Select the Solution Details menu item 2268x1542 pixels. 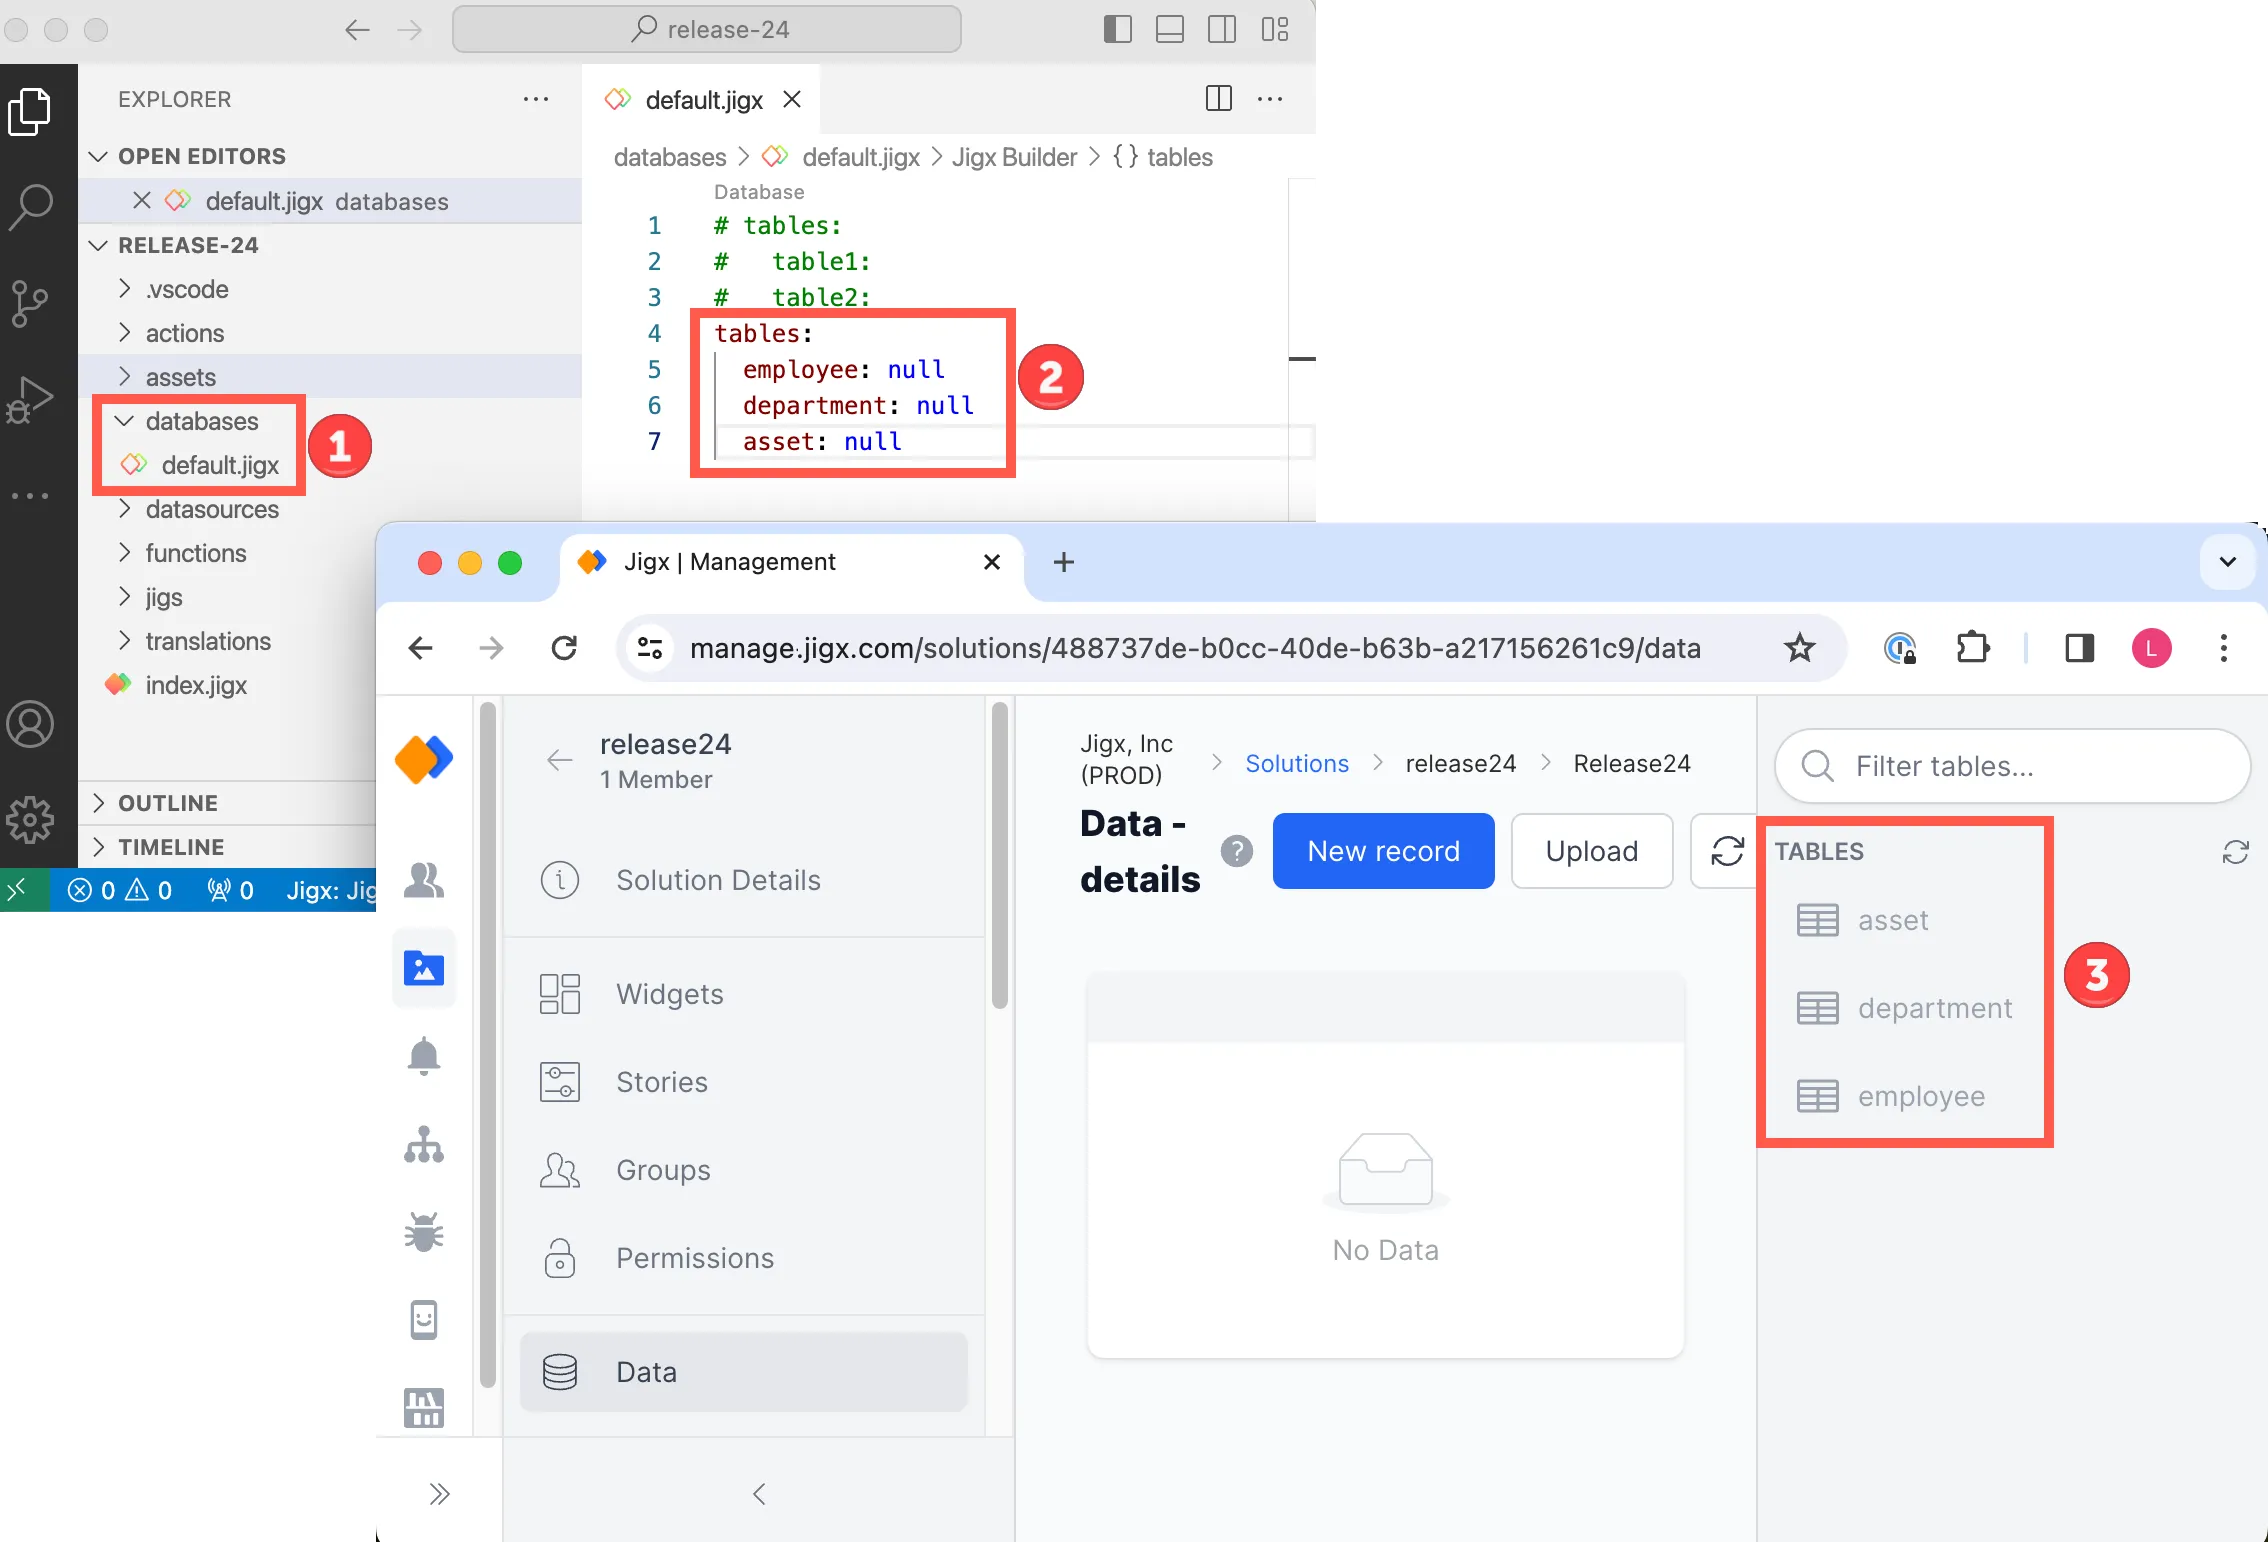718,879
